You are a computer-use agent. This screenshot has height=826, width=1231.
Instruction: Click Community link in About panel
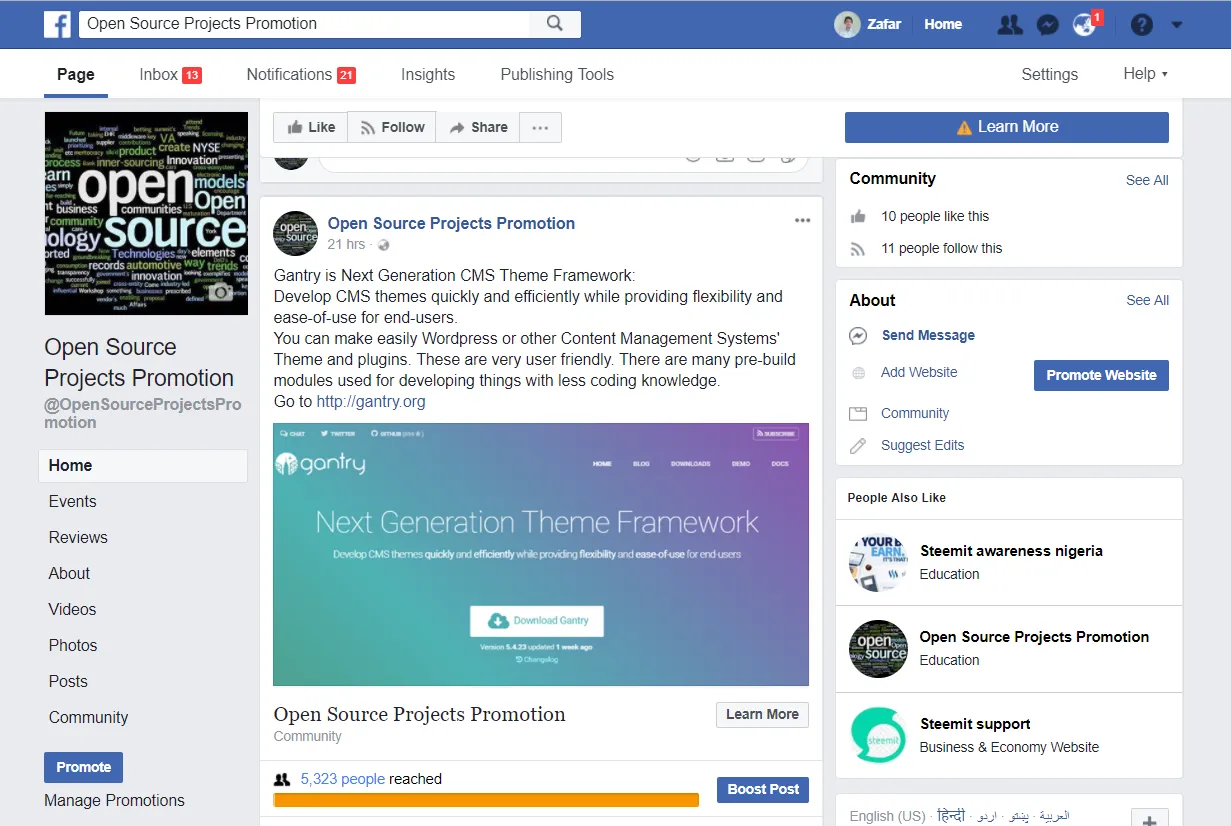coord(915,413)
